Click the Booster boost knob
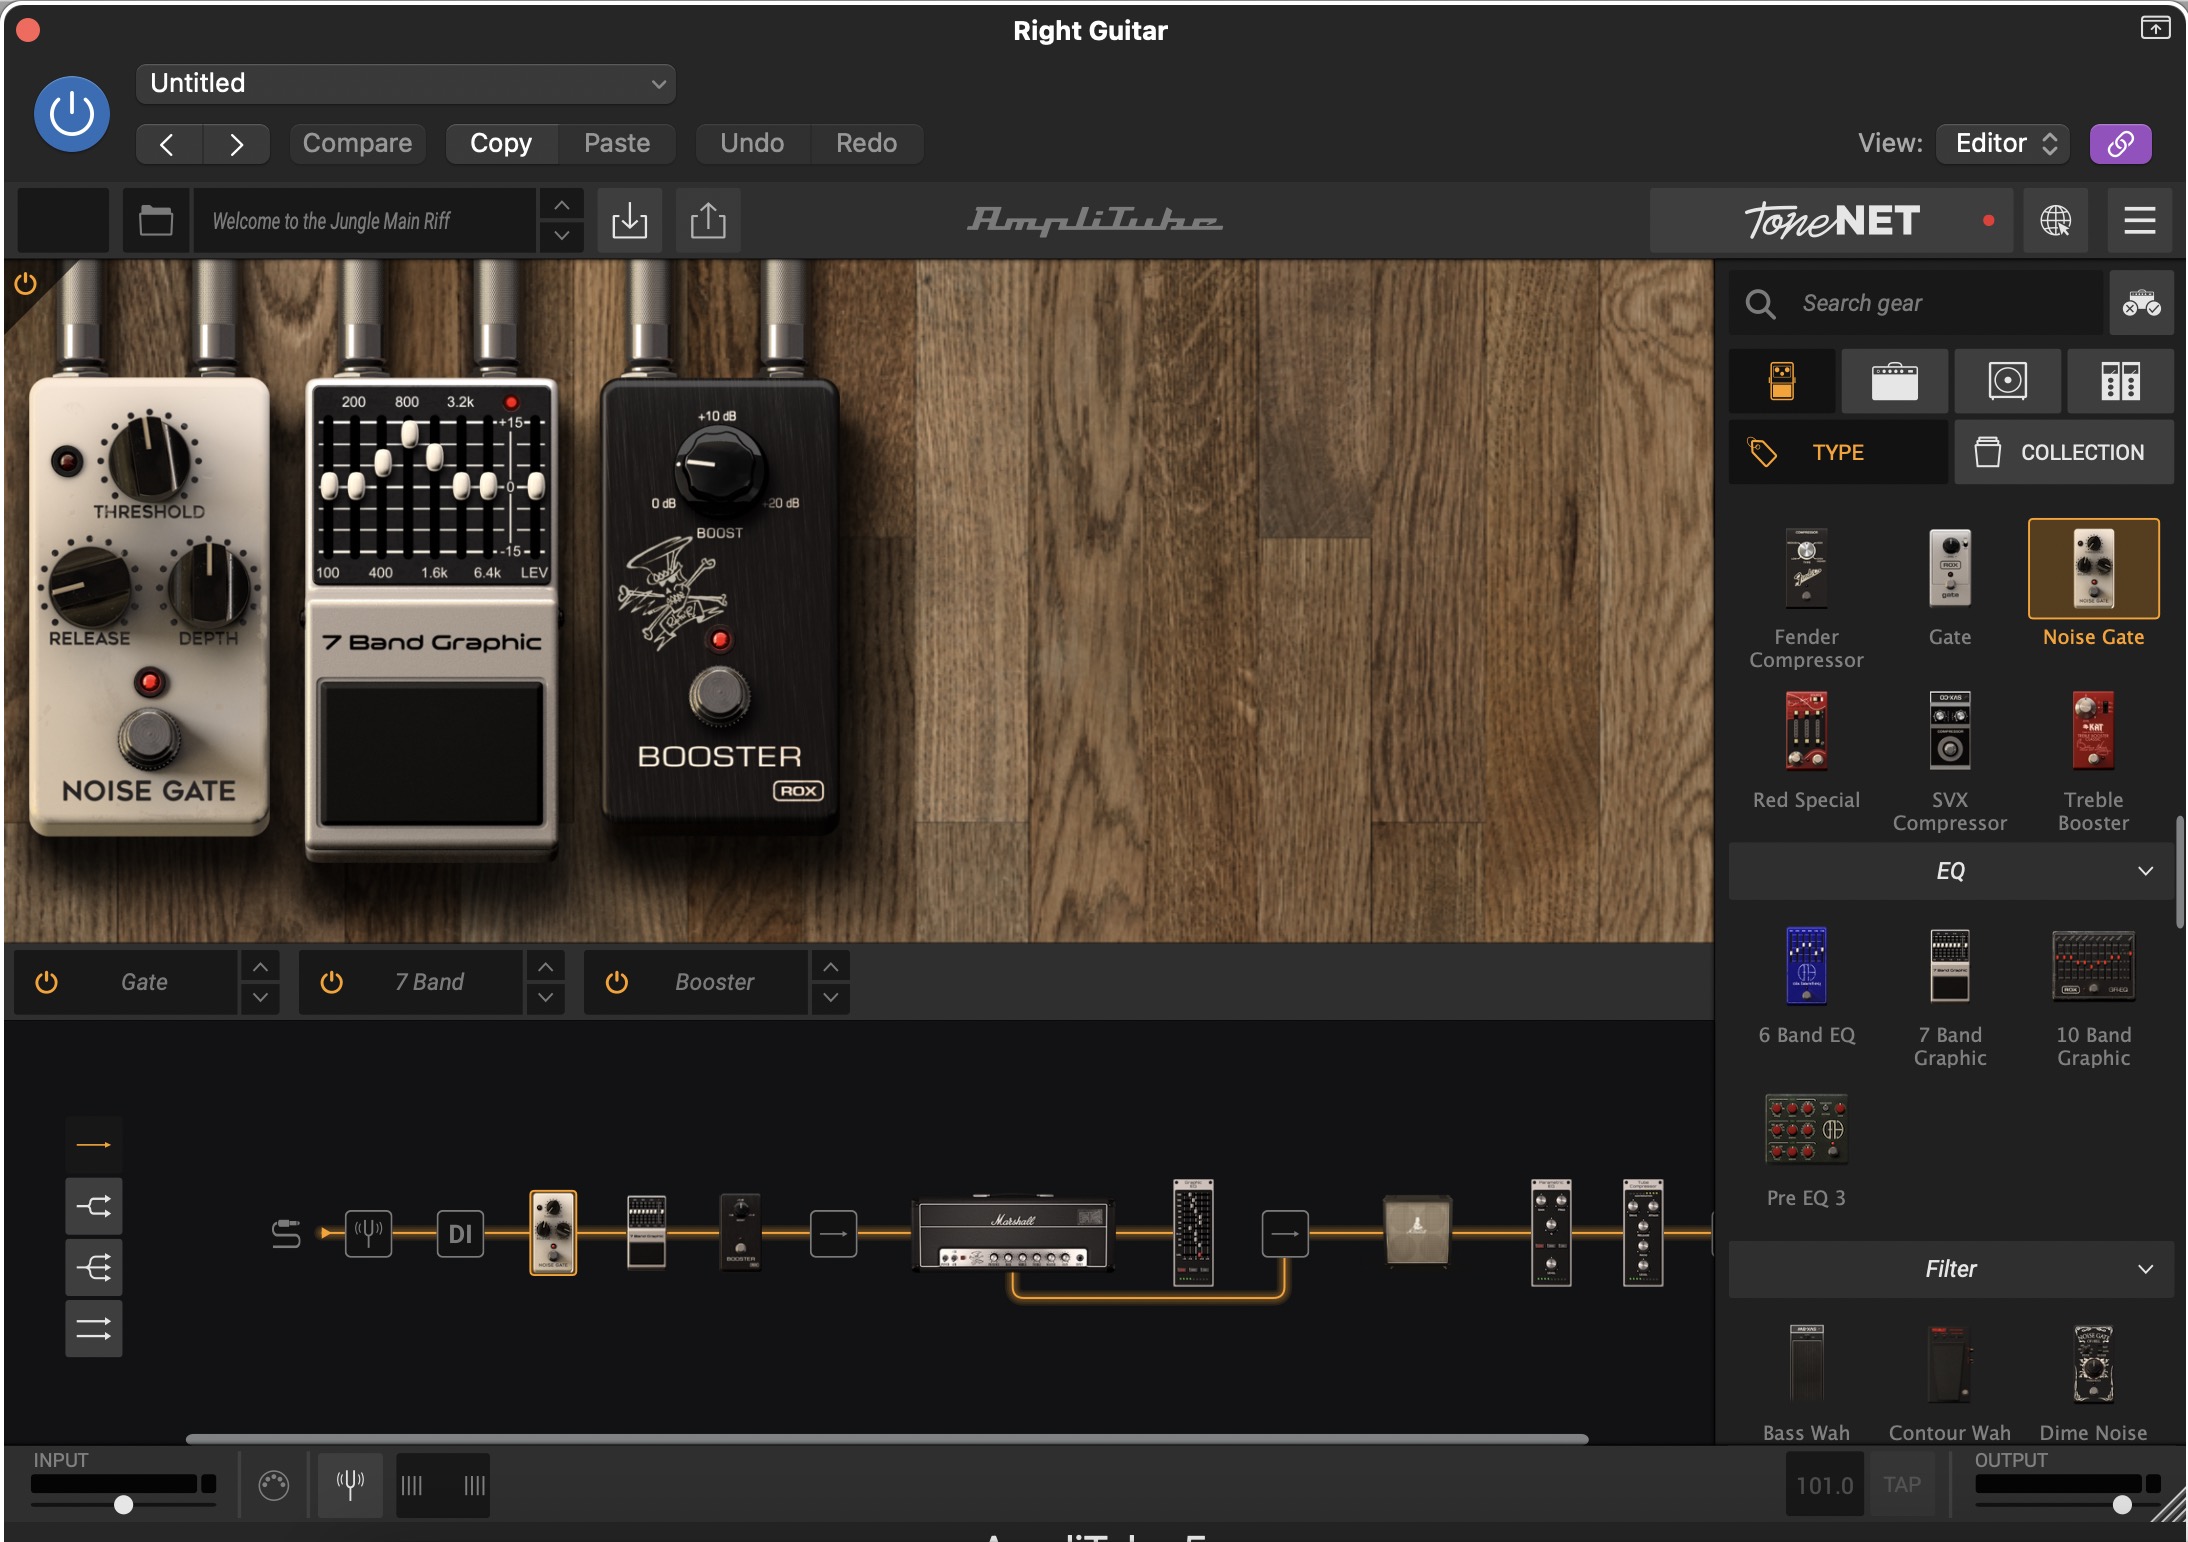This screenshot has height=1542, width=2188. (x=719, y=465)
